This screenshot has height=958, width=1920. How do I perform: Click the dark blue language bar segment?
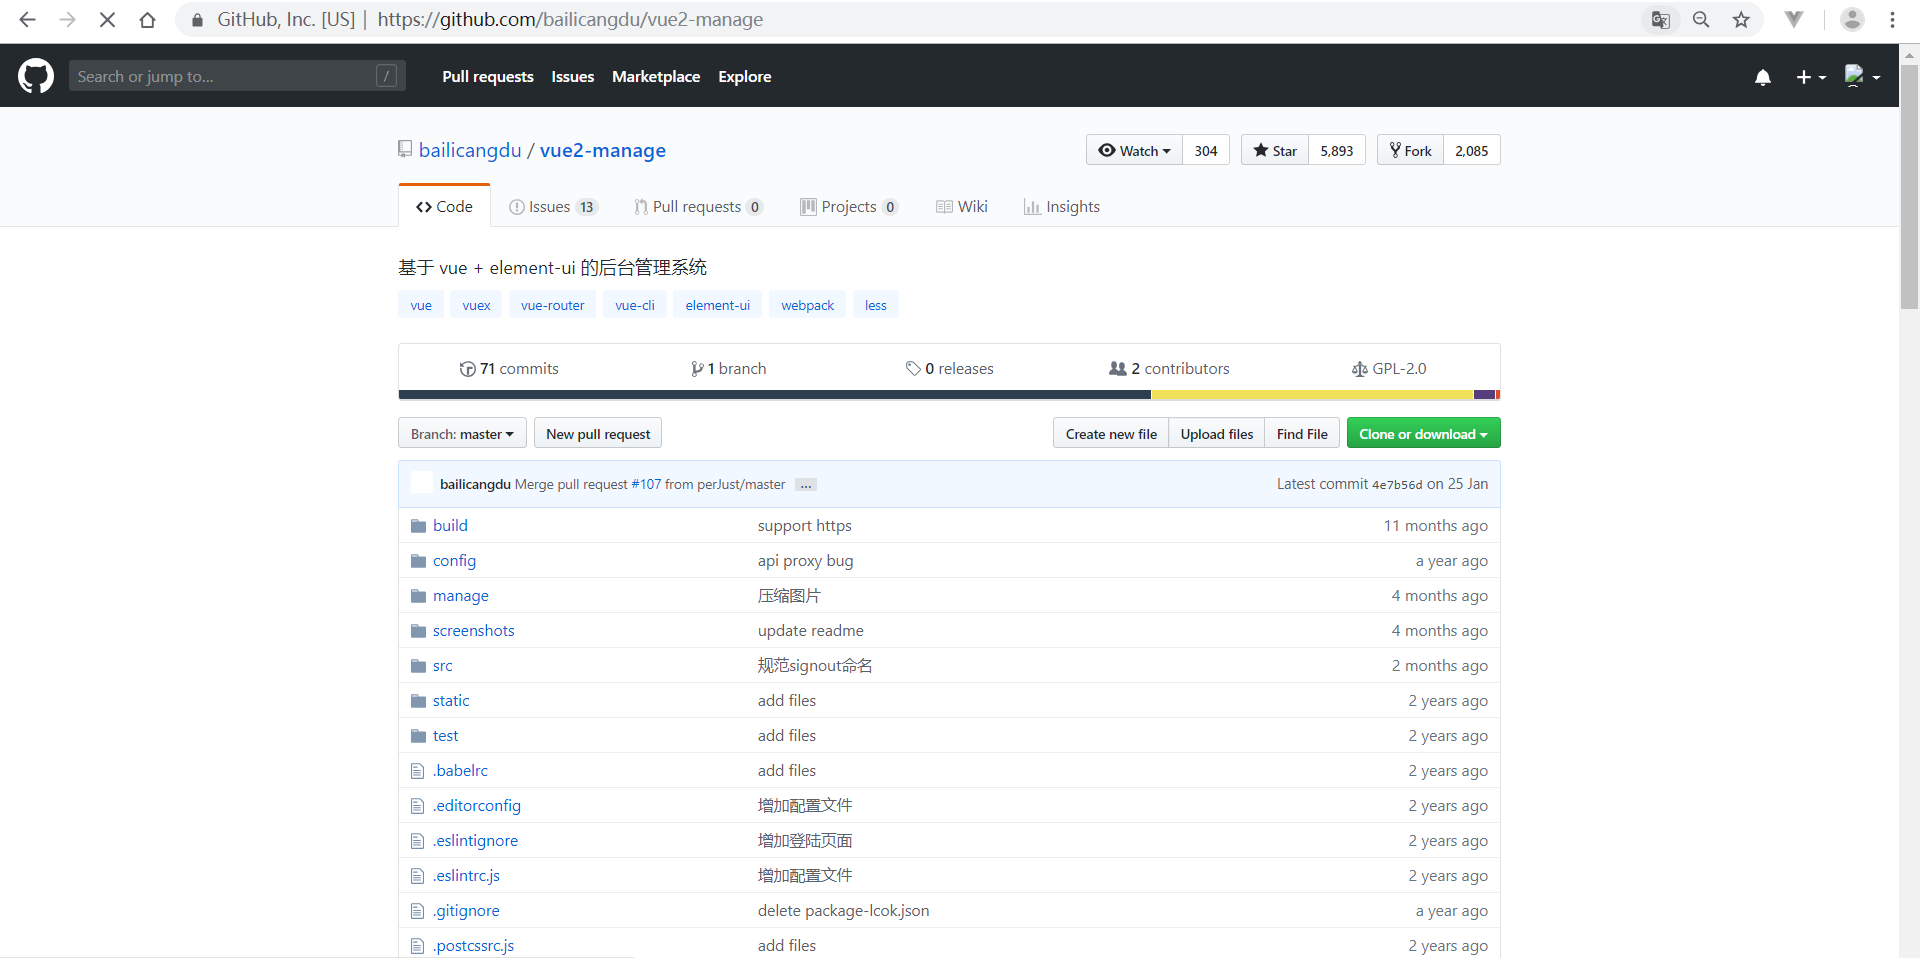point(774,395)
